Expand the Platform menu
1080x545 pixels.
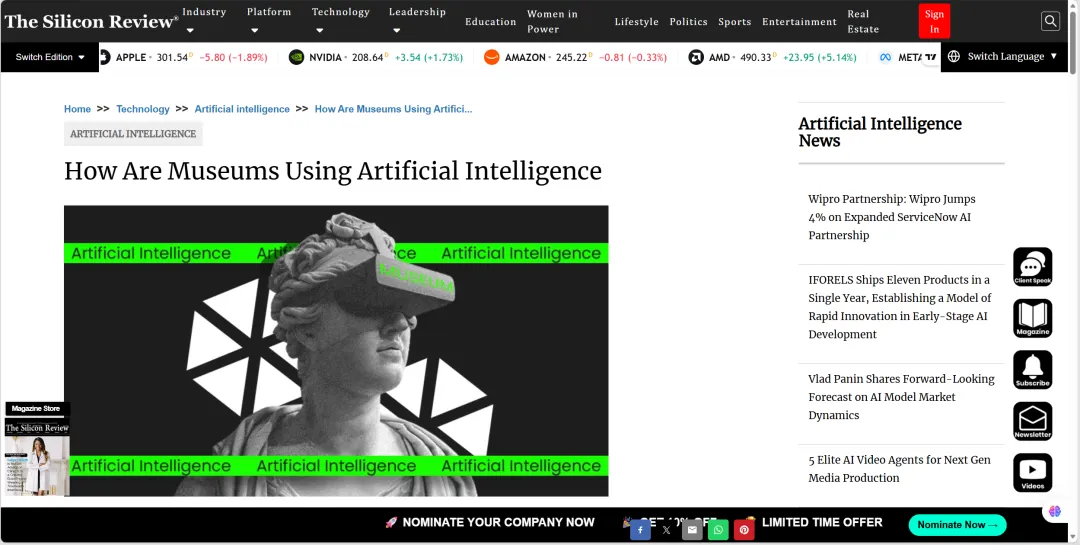point(269,20)
